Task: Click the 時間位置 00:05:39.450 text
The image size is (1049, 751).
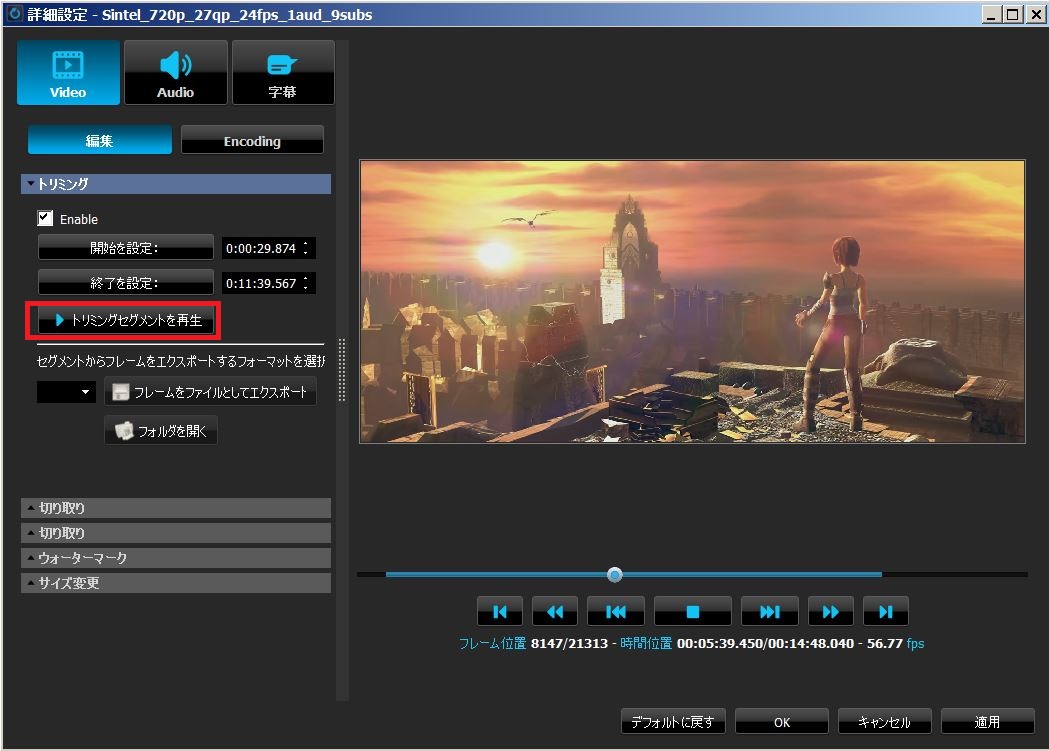Action: tap(692, 643)
